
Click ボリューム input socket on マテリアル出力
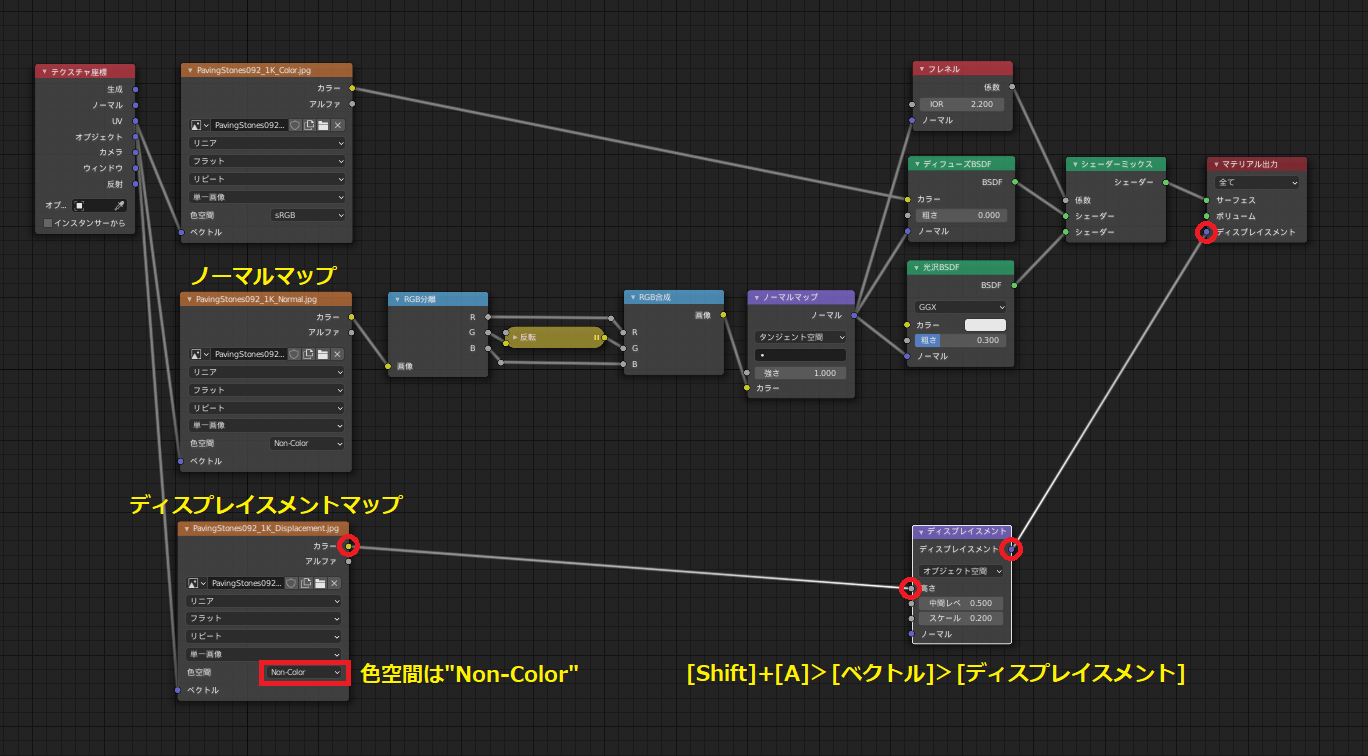1207,216
